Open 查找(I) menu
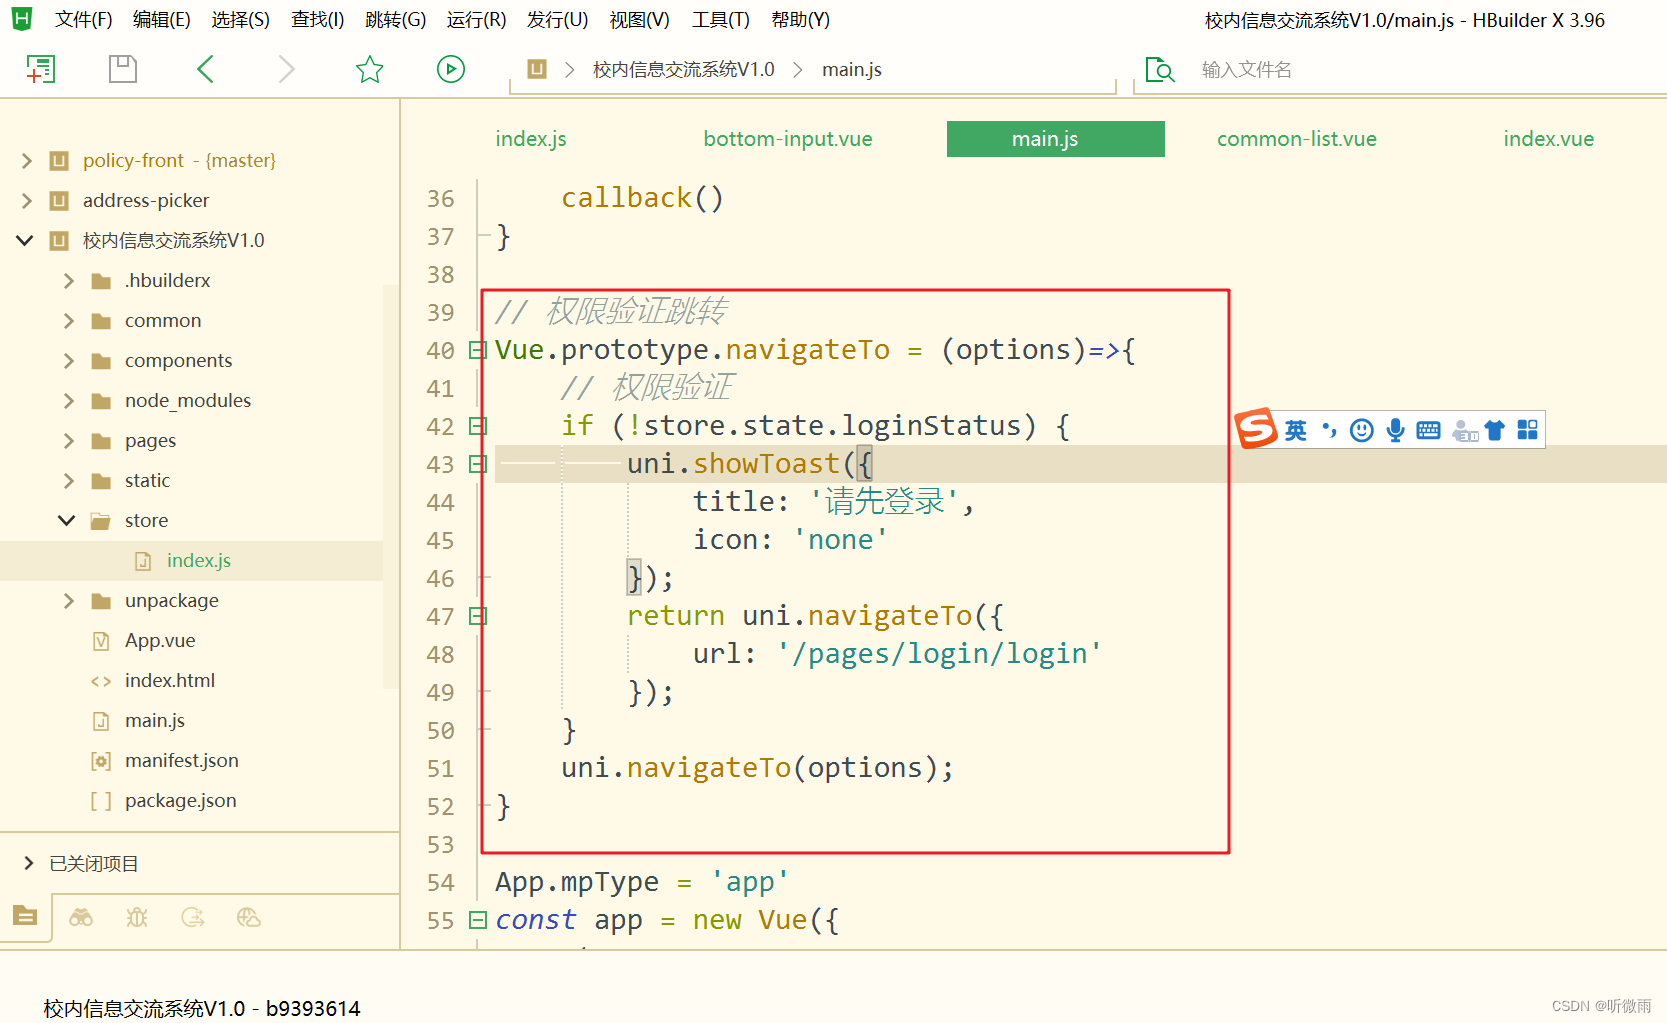Viewport: 1667px width, 1023px height. pyautogui.click(x=317, y=20)
